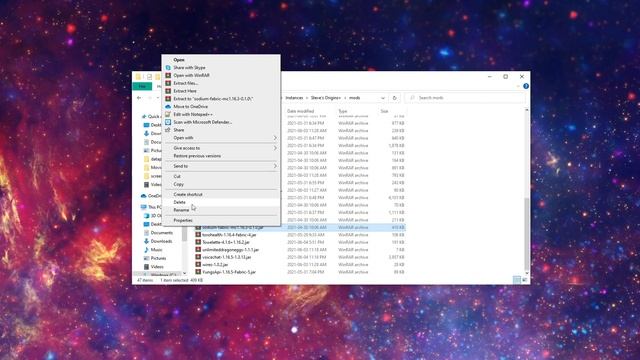Select Restore previous versions entry

(197, 156)
